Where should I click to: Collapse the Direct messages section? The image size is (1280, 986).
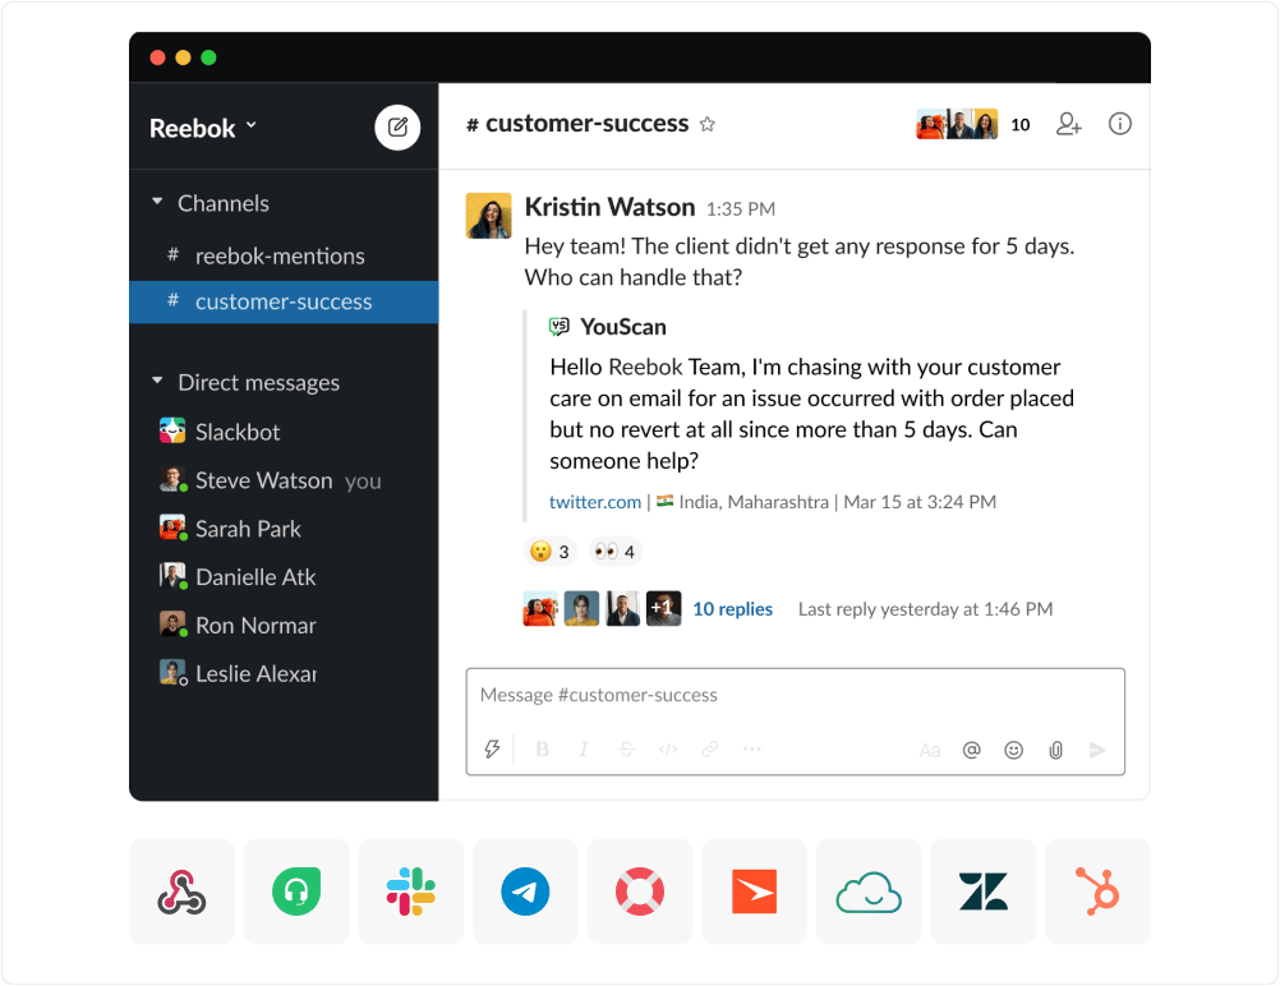pyautogui.click(x=157, y=382)
